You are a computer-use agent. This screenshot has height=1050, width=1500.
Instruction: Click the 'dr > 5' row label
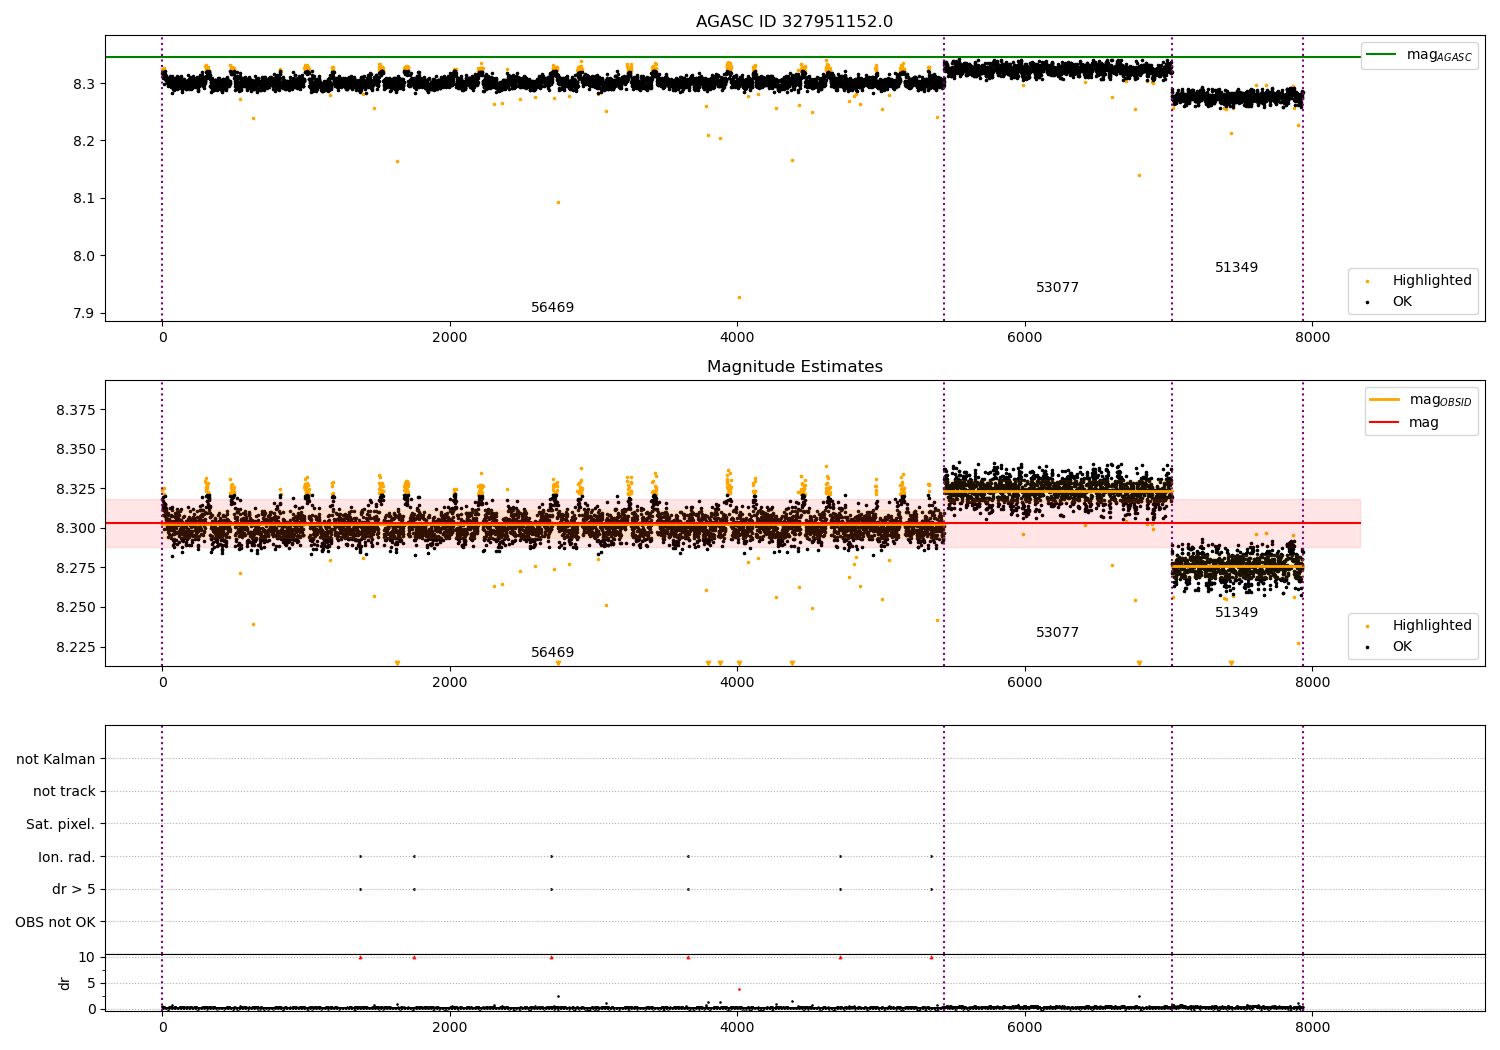click(74, 889)
